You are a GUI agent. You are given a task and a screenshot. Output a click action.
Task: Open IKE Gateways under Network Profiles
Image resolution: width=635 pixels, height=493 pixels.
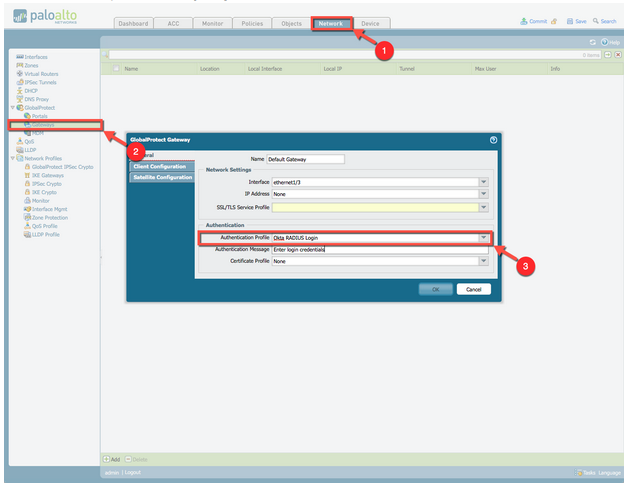47,175
